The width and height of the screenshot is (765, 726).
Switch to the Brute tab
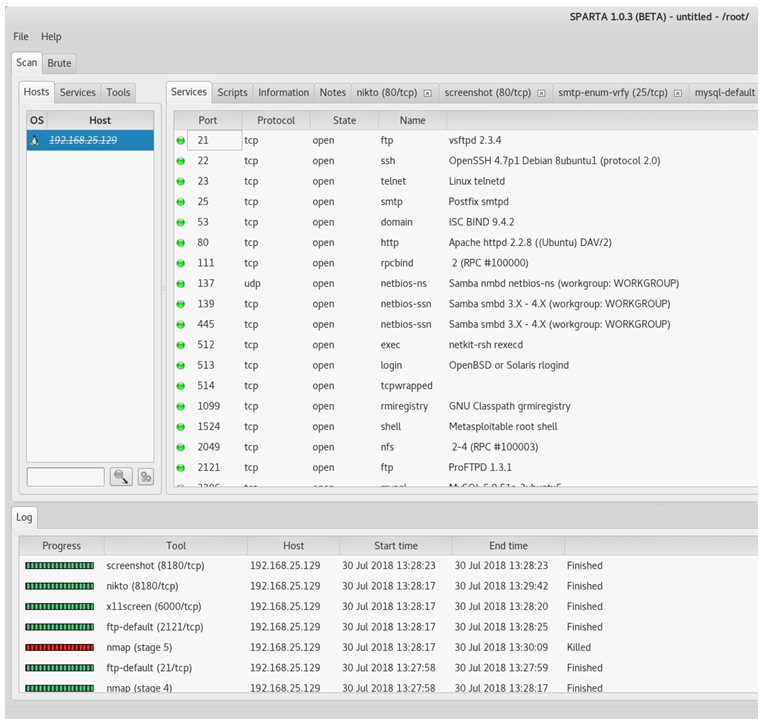pyautogui.click(x=60, y=63)
